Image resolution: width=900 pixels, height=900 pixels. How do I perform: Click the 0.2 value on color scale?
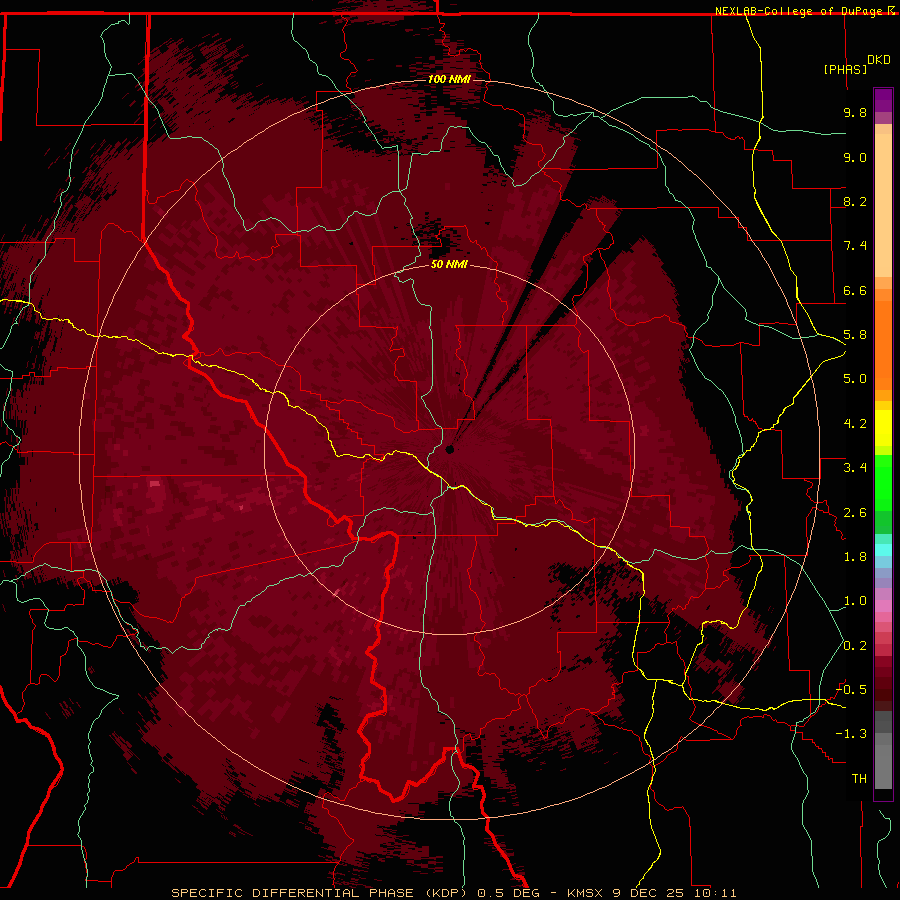855,646
